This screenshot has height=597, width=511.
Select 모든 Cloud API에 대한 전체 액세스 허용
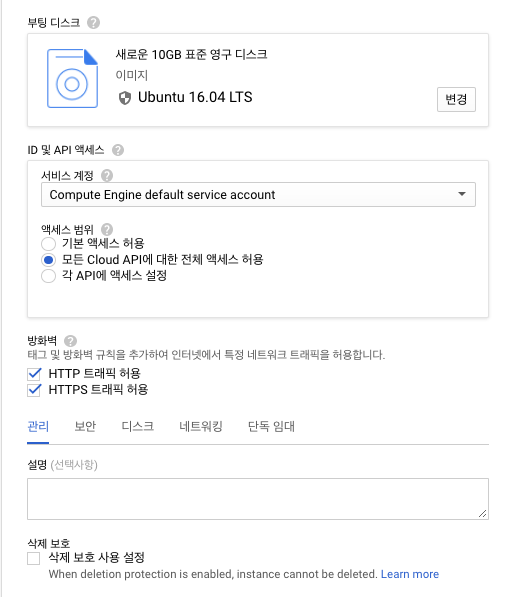tap(48, 260)
